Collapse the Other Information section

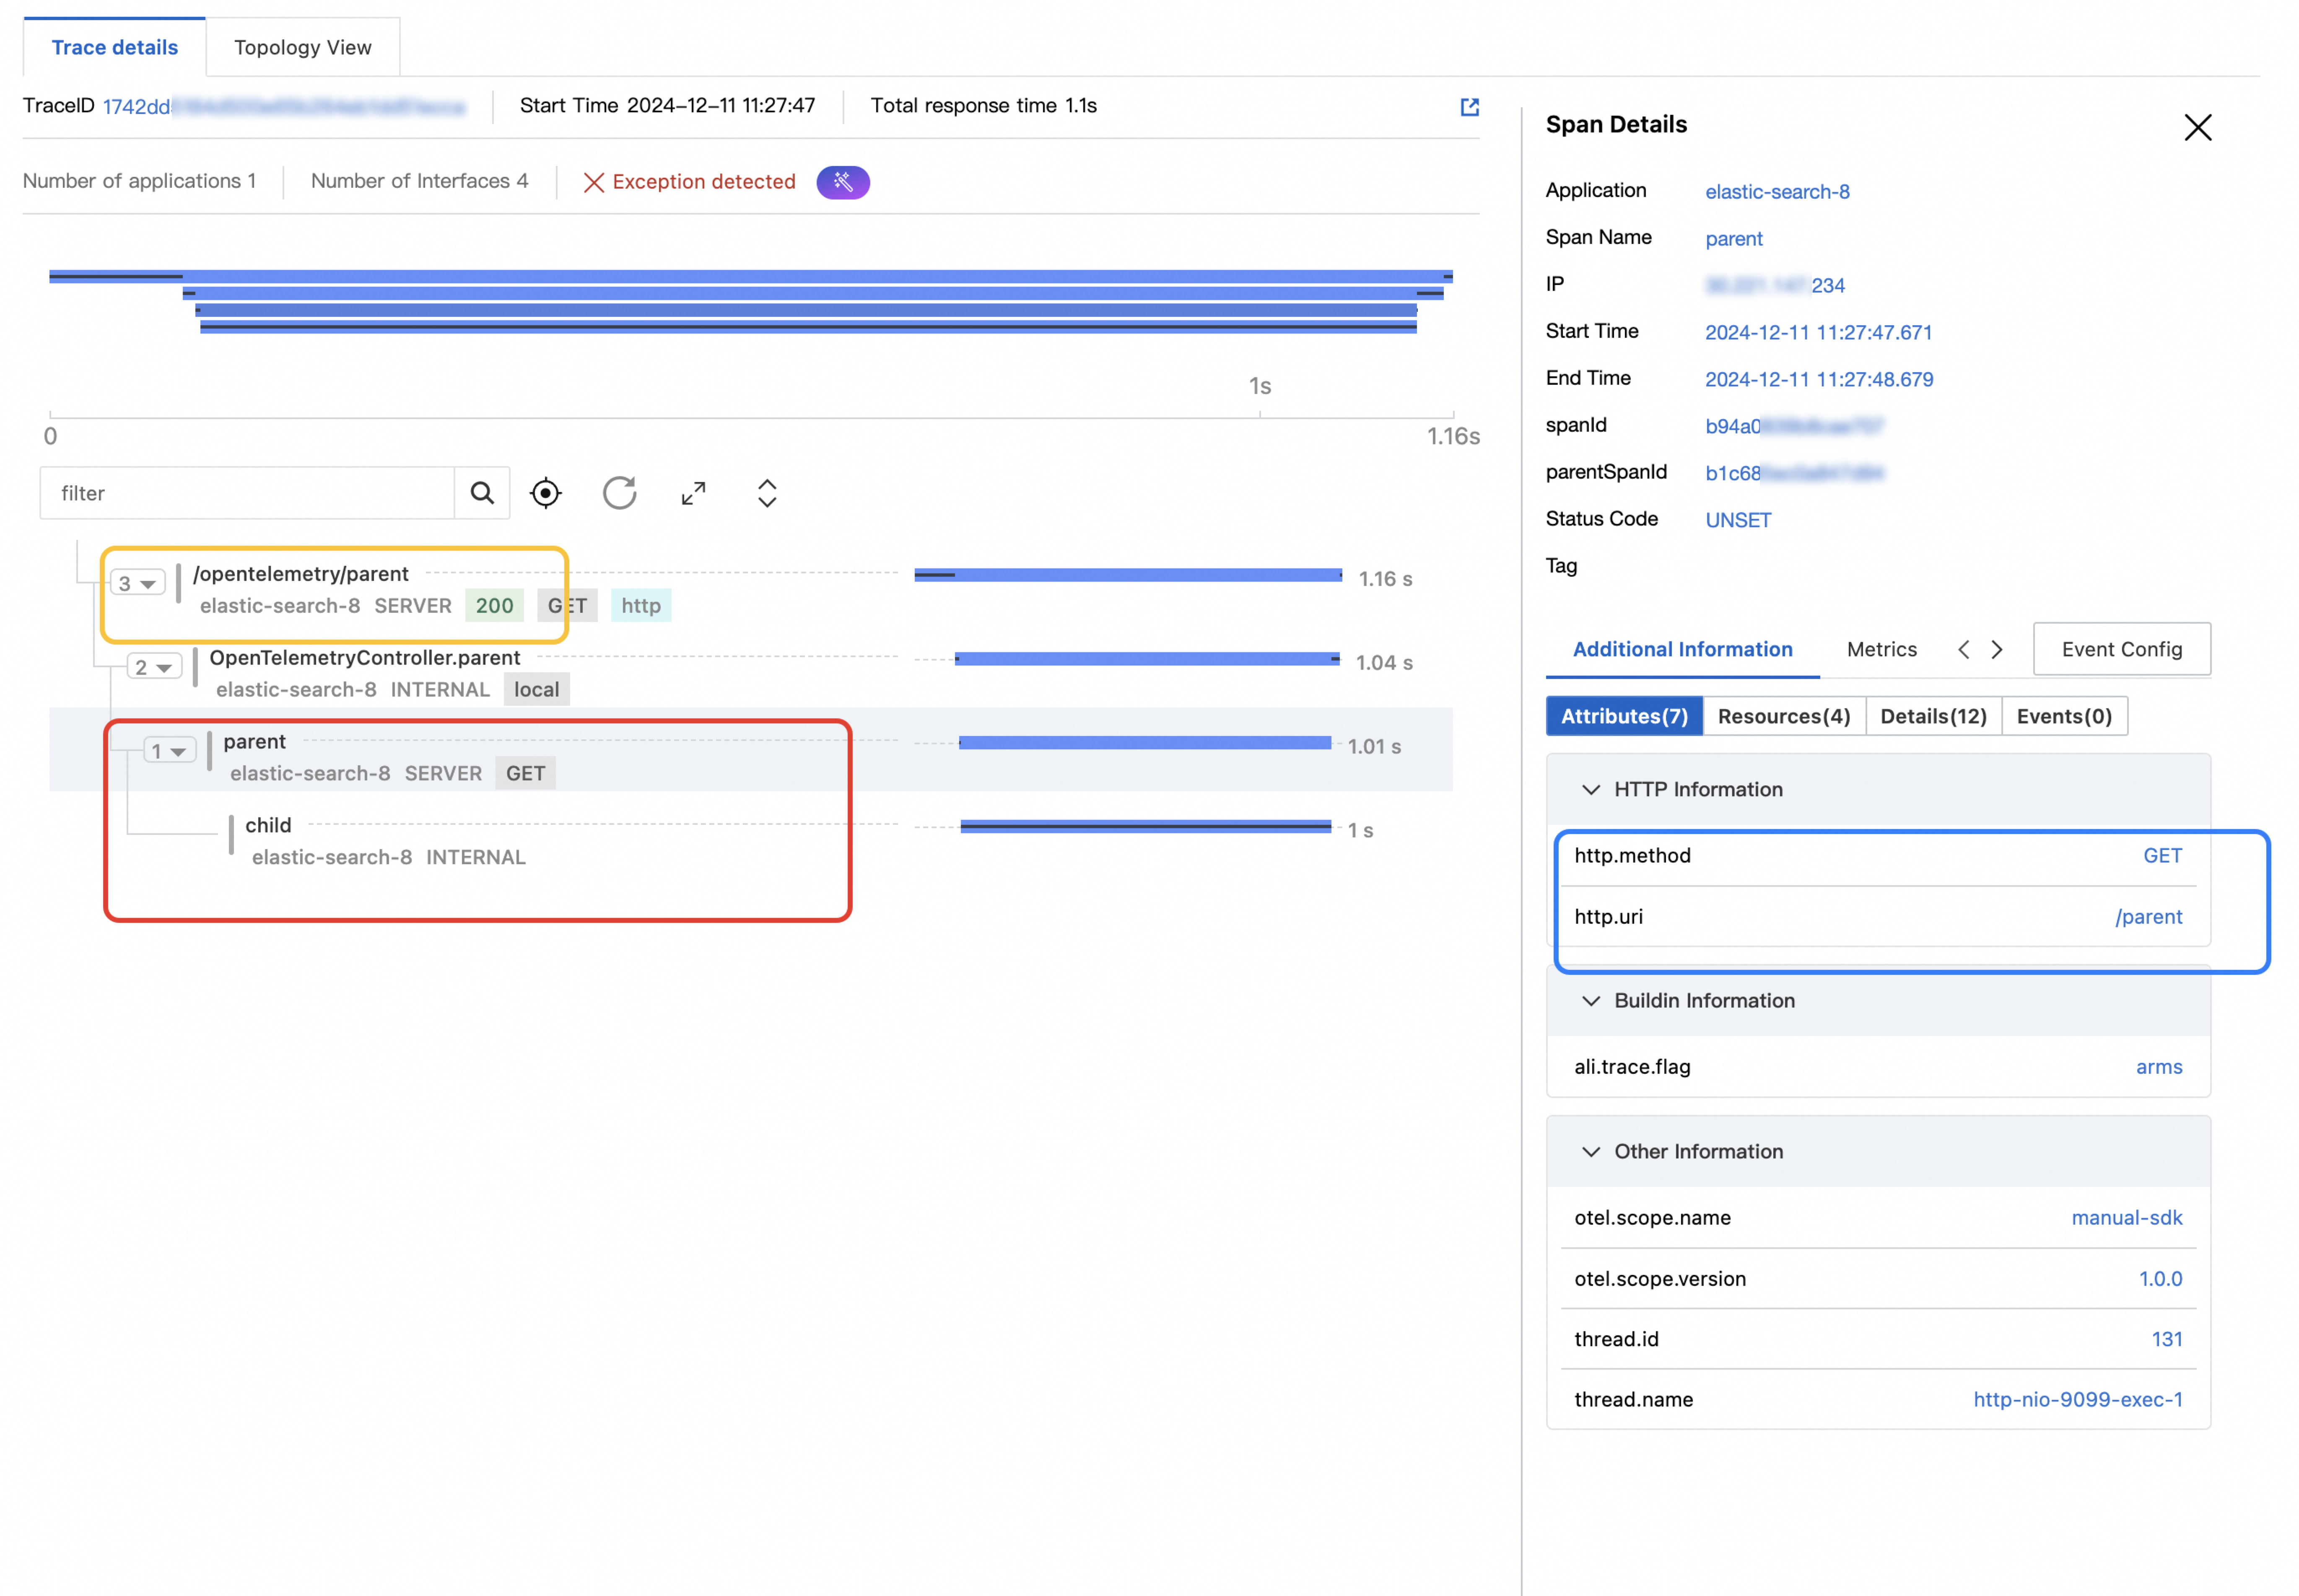coord(1590,1152)
